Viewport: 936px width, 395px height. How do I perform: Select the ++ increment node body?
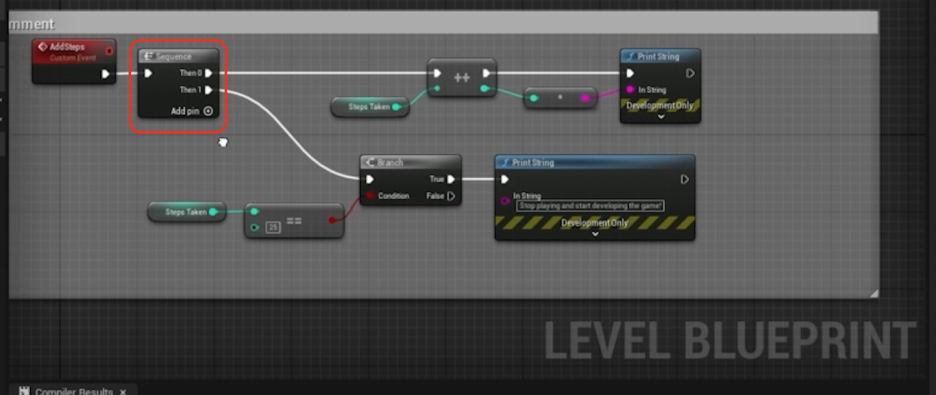(461, 78)
